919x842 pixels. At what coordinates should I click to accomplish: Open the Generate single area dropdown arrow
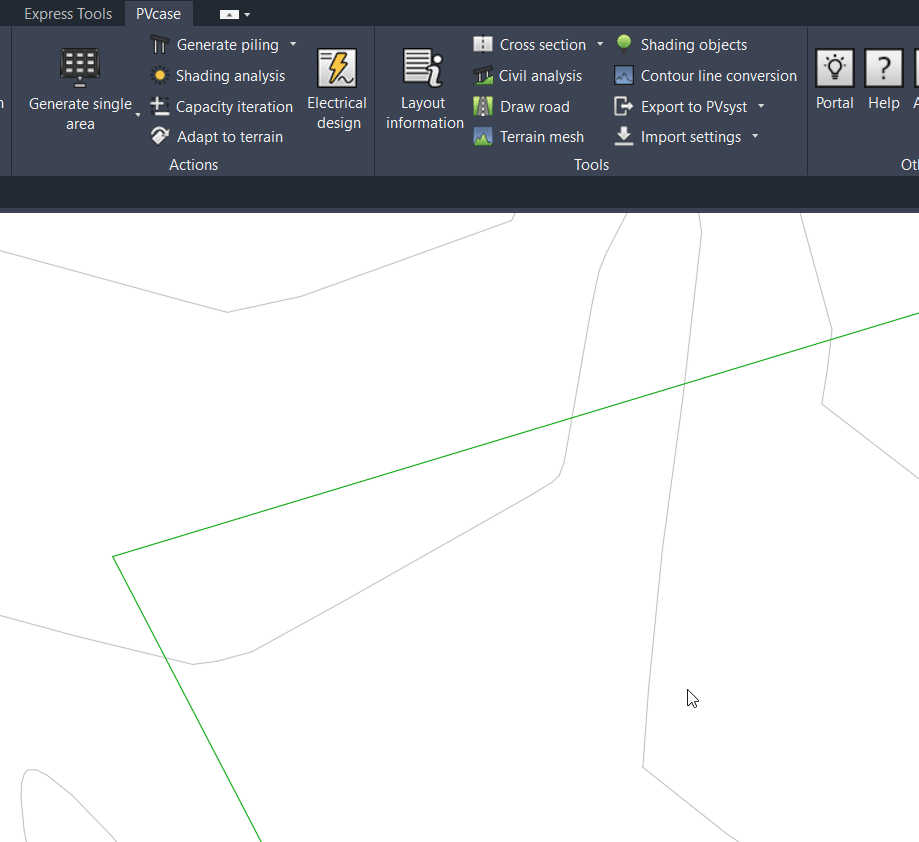point(138,115)
